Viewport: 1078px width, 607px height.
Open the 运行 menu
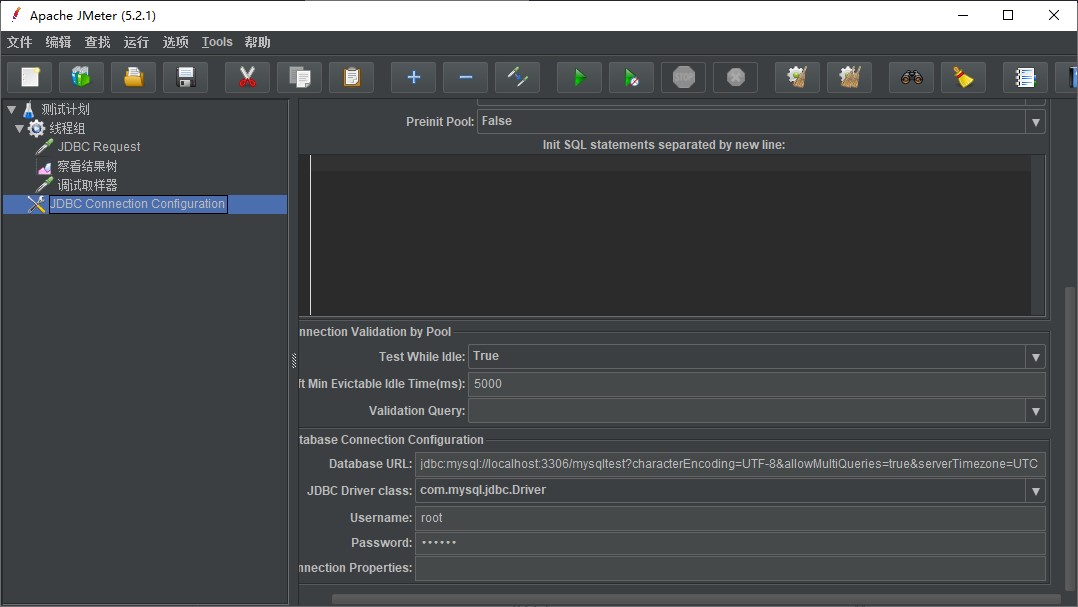pos(136,43)
